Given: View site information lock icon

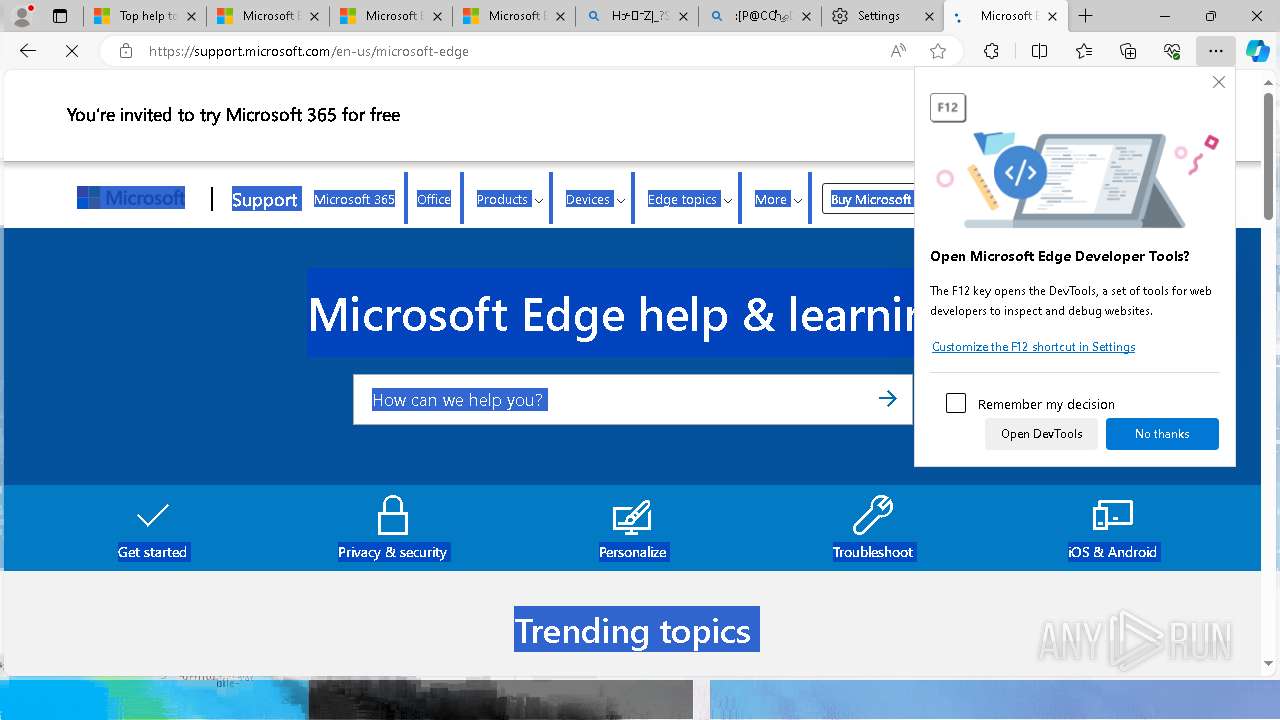Looking at the screenshot, I should pyautogui.click(x=126, y=51).
